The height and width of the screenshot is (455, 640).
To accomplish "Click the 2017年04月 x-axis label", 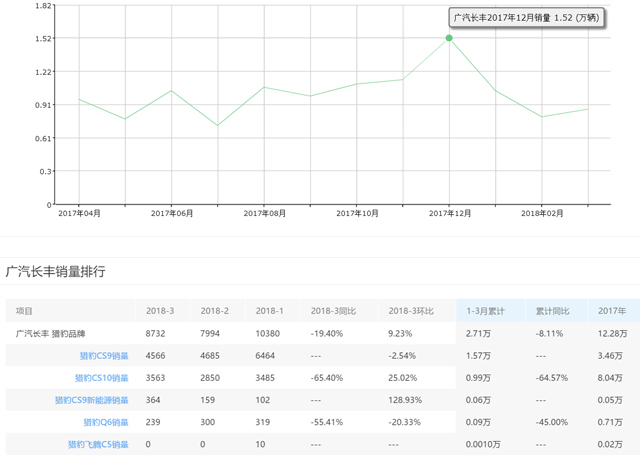I will [79, 213].
